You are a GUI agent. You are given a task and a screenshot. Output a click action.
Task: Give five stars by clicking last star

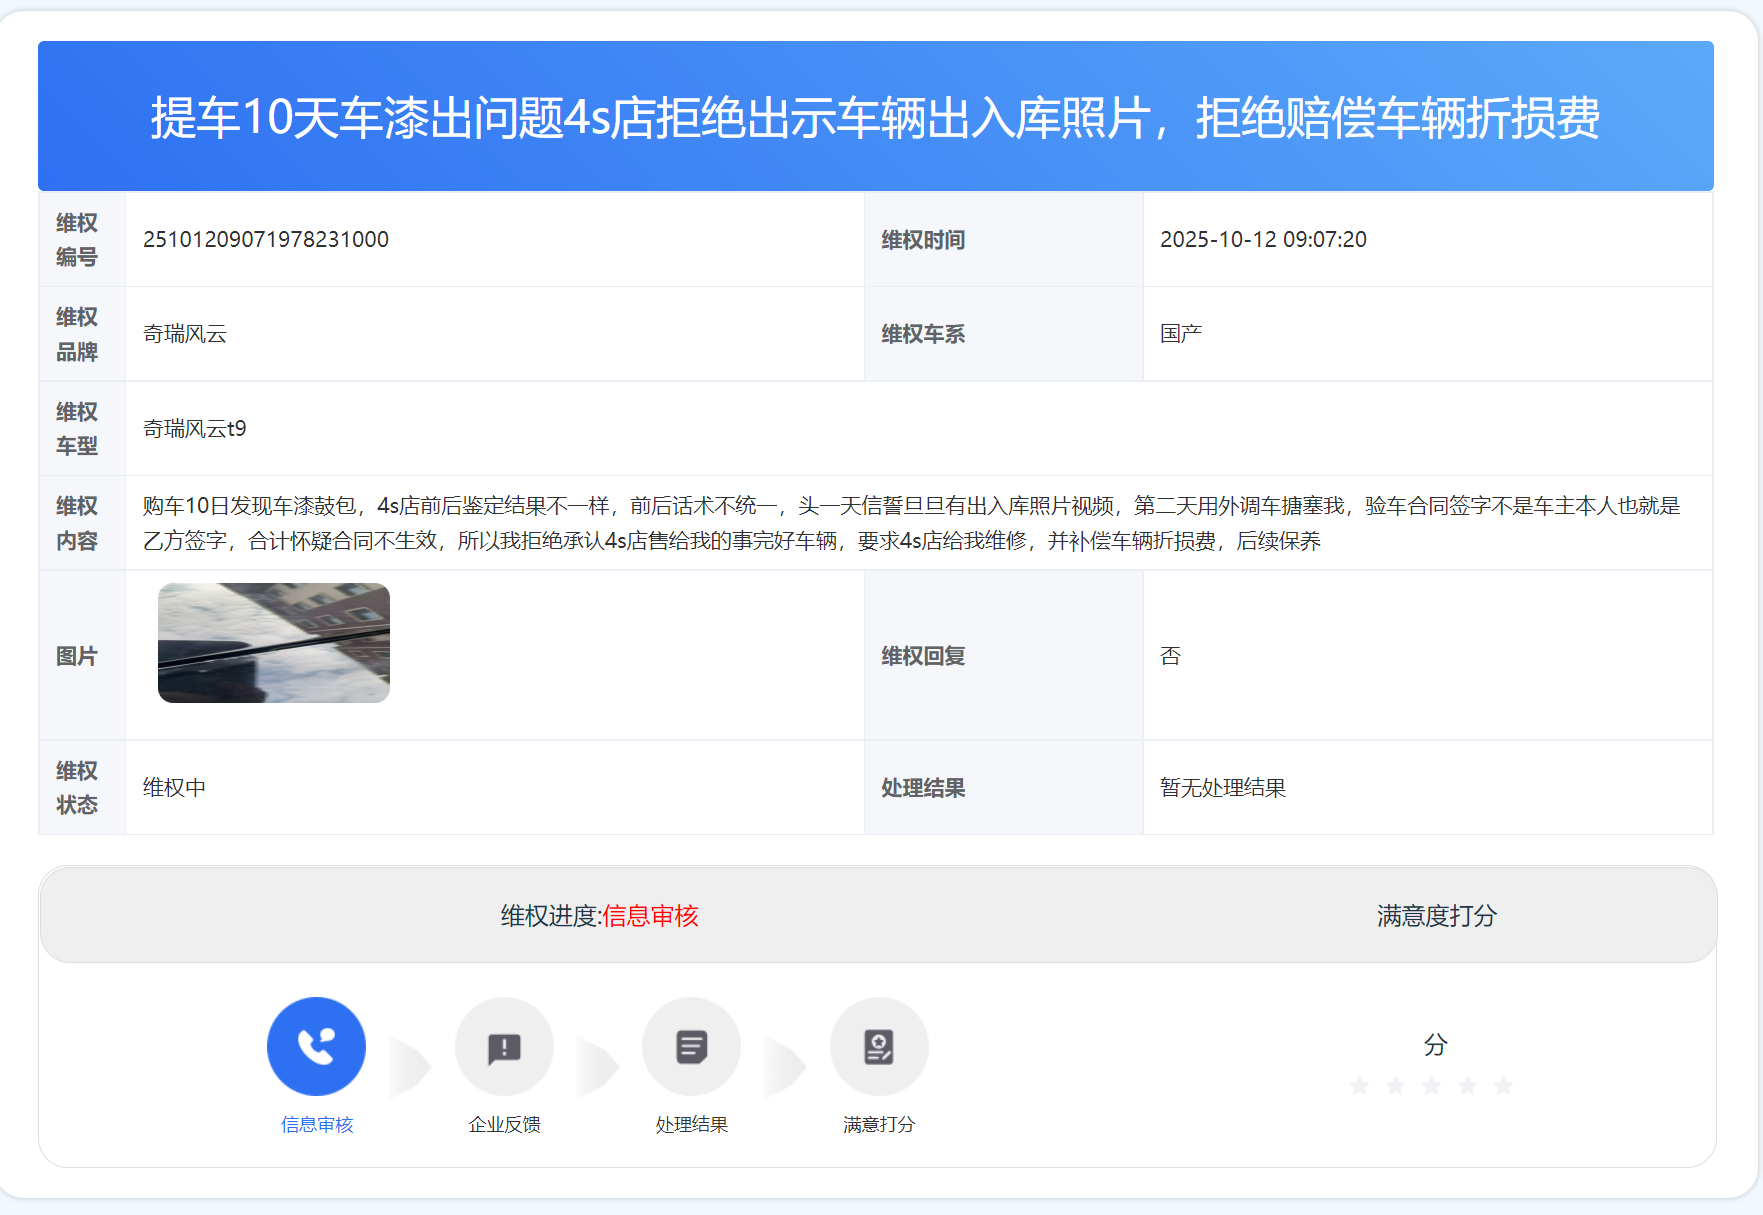(x=1503, y=1086)
